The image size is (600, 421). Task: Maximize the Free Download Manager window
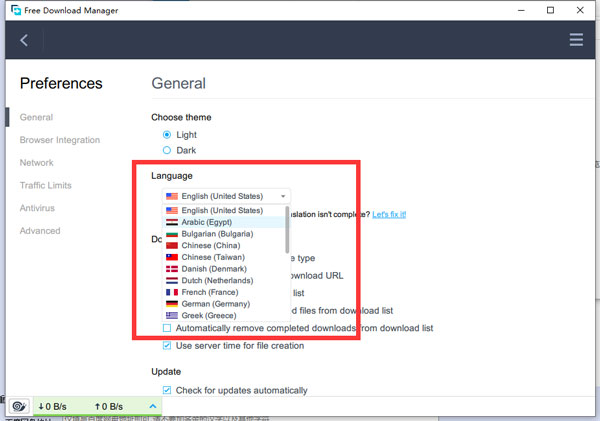click(x=550, y=10)
